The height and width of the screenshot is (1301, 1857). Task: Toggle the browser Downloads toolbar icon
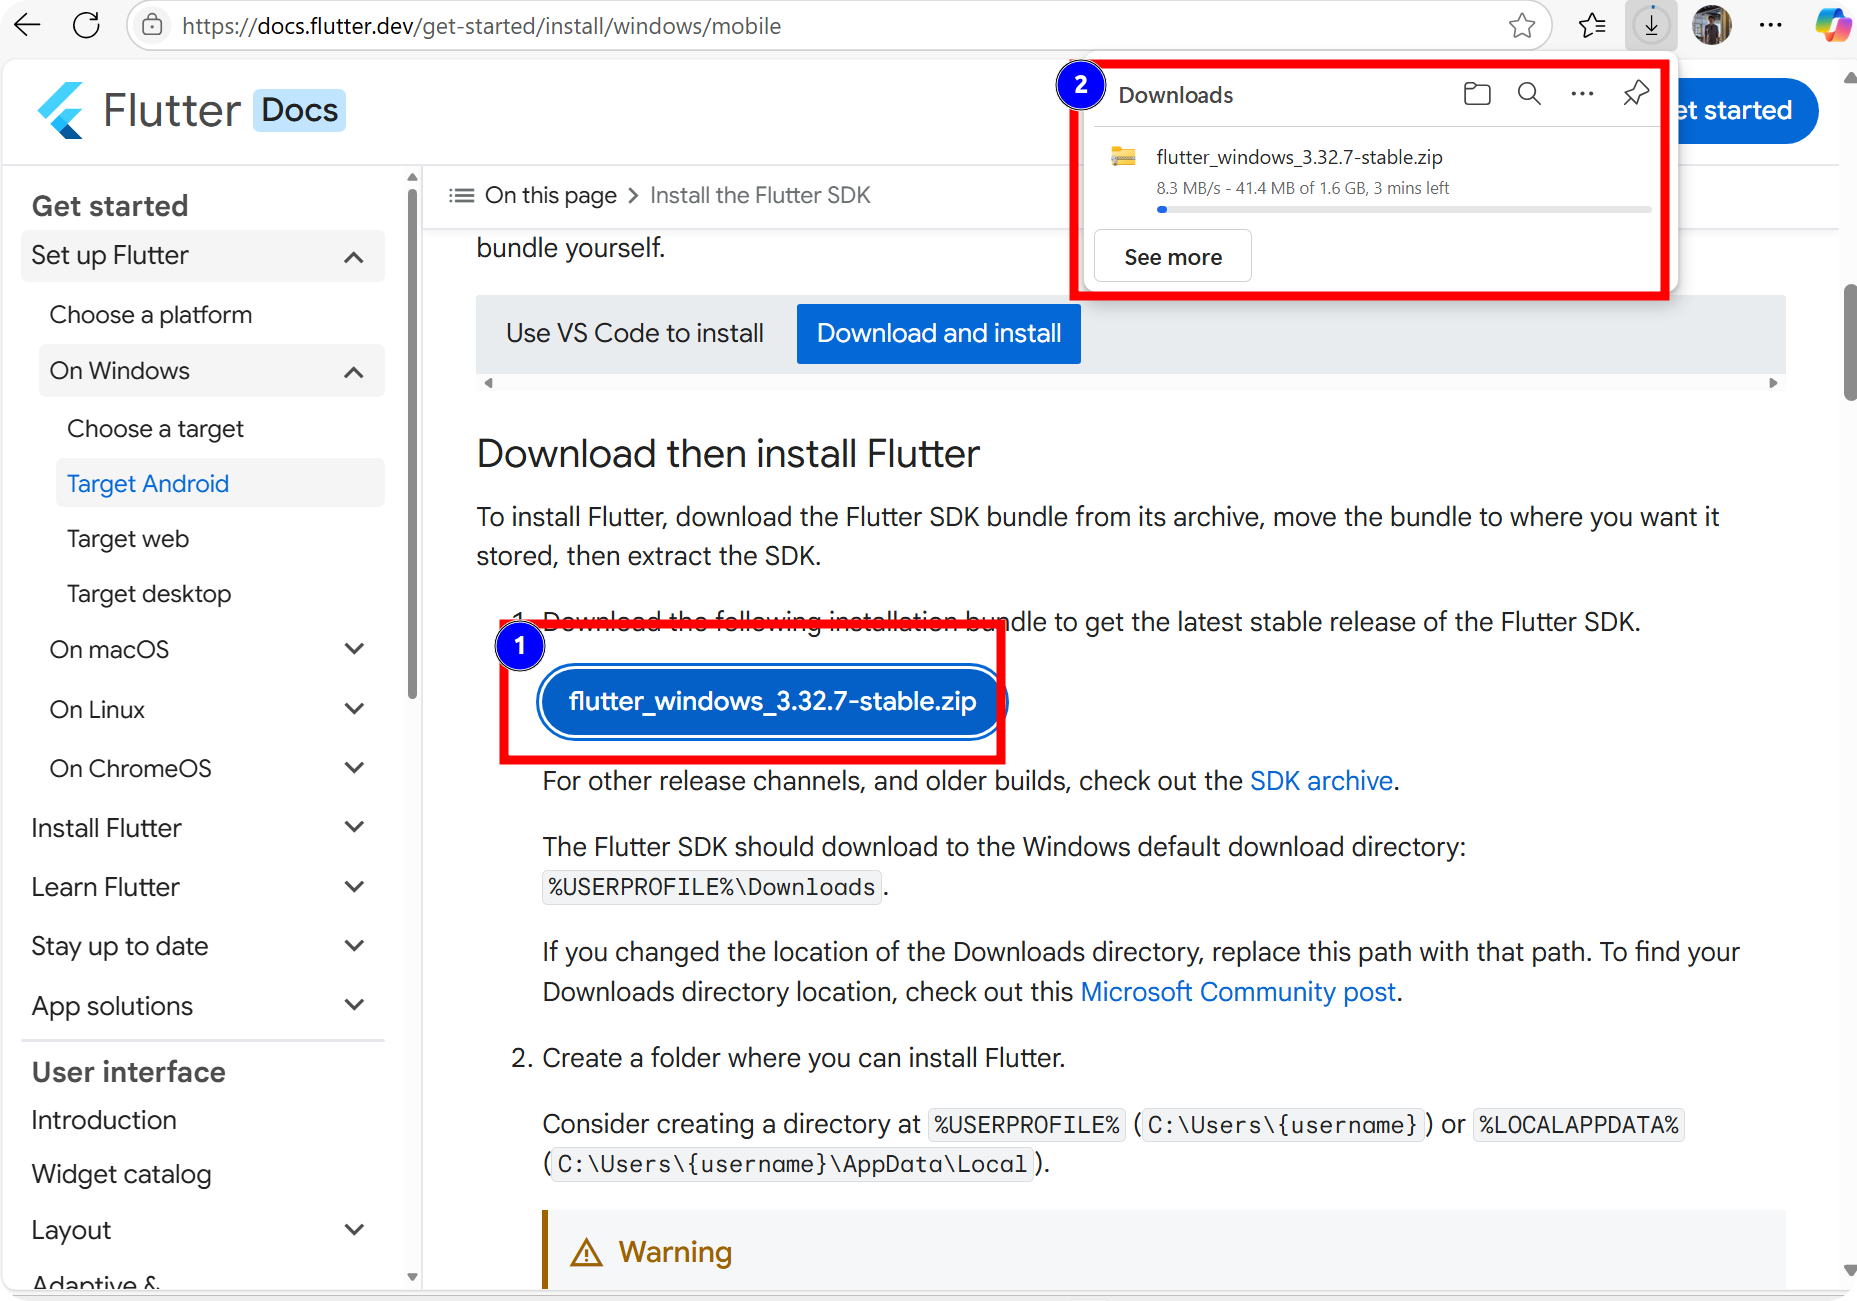[x=1652, y=26]
